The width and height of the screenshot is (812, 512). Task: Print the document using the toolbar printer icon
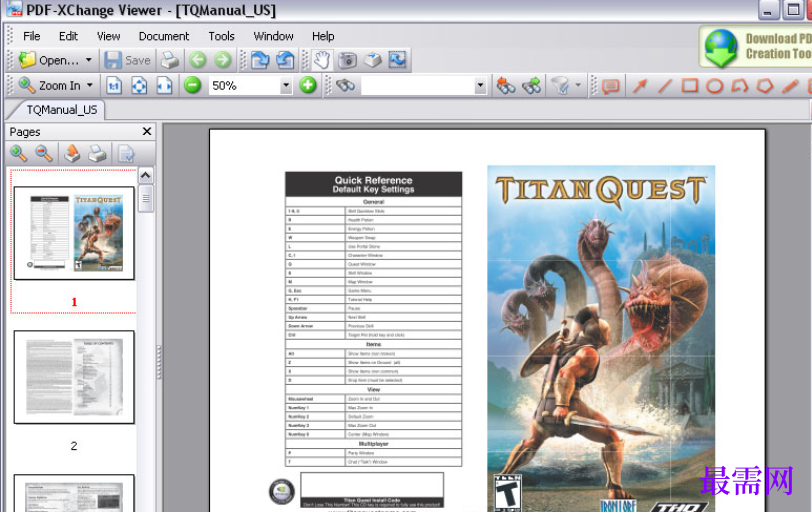point(169,60)
